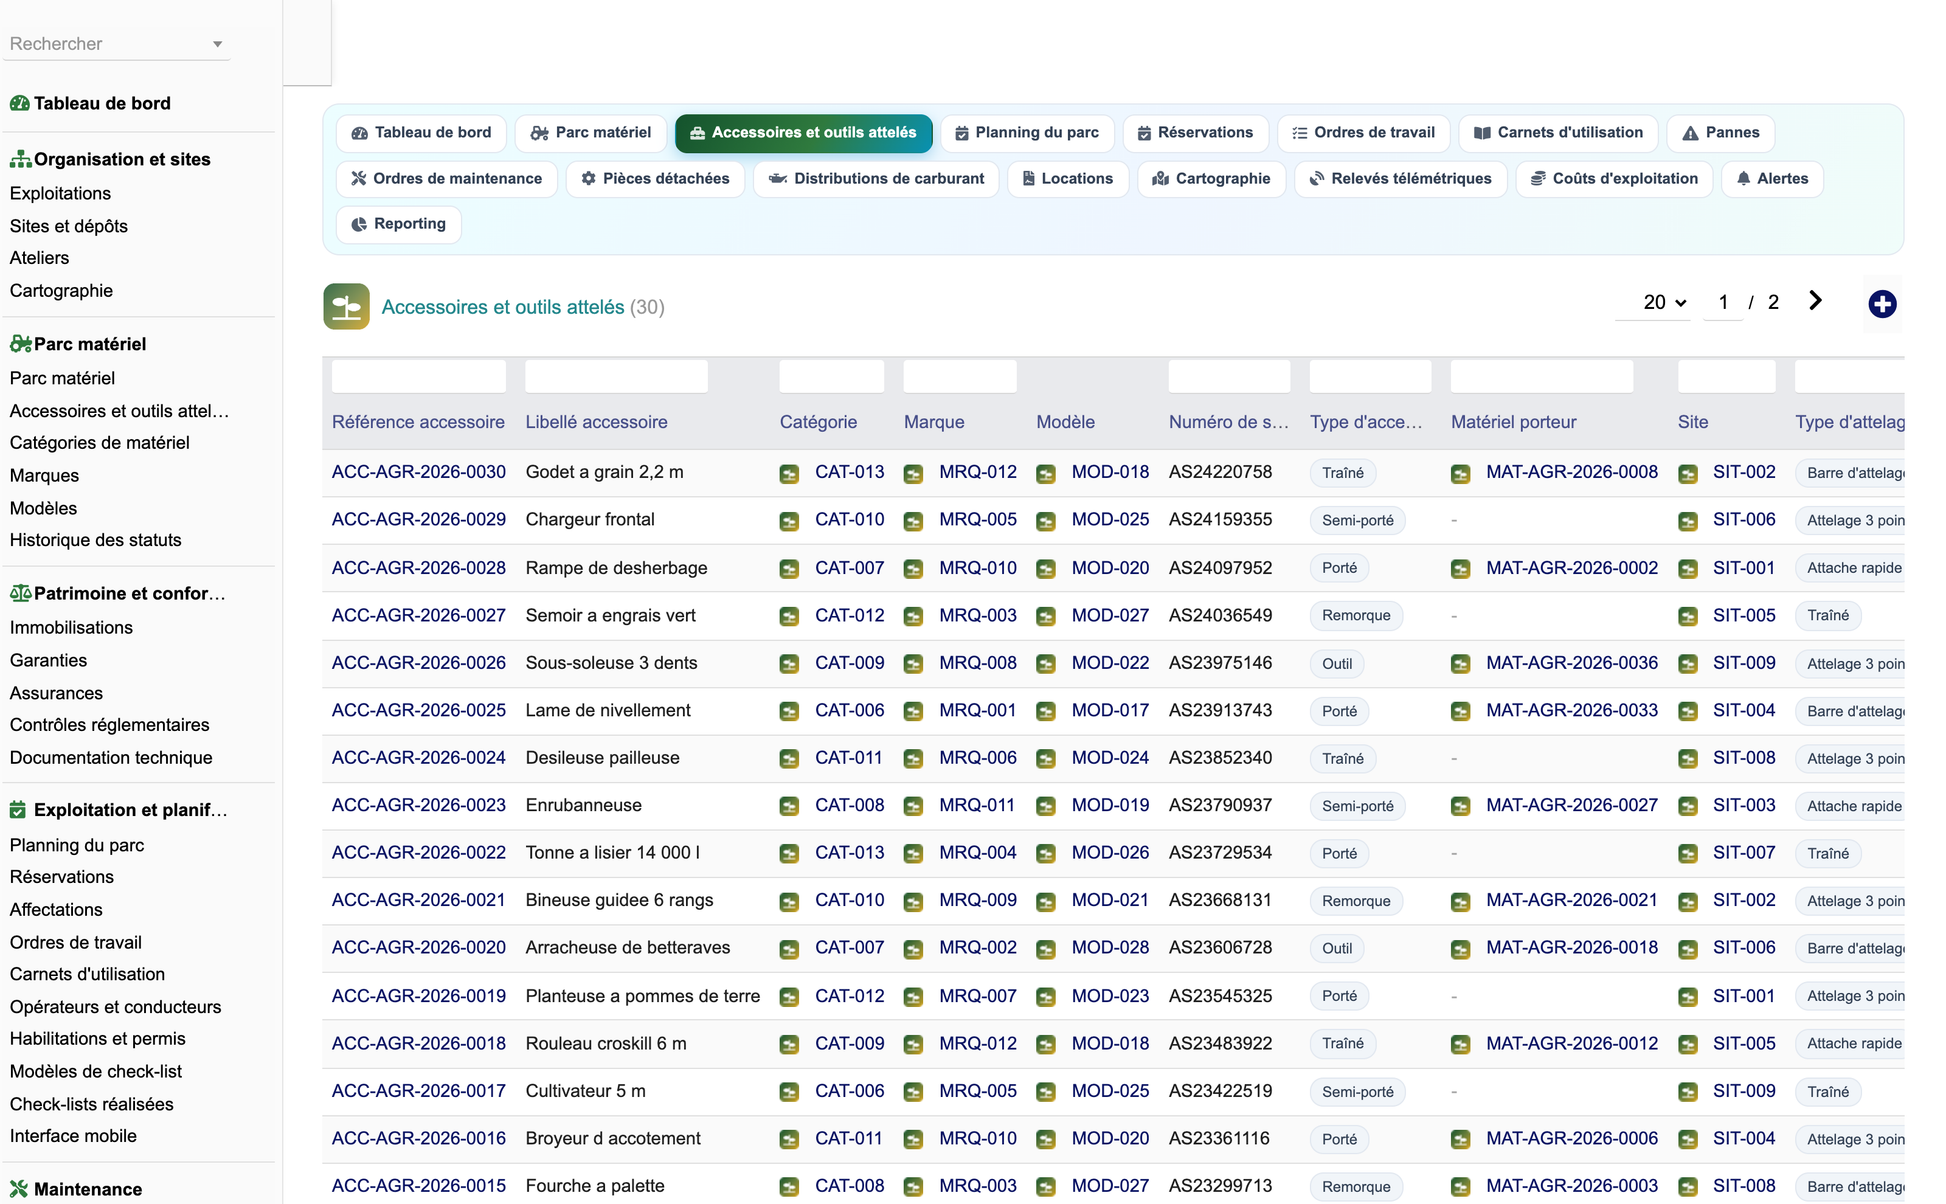Viewport: 1946px width, 1204px height.
Task: Click the Parc matériel tractor icon in sidebar
Action: (x=20, y=344)
